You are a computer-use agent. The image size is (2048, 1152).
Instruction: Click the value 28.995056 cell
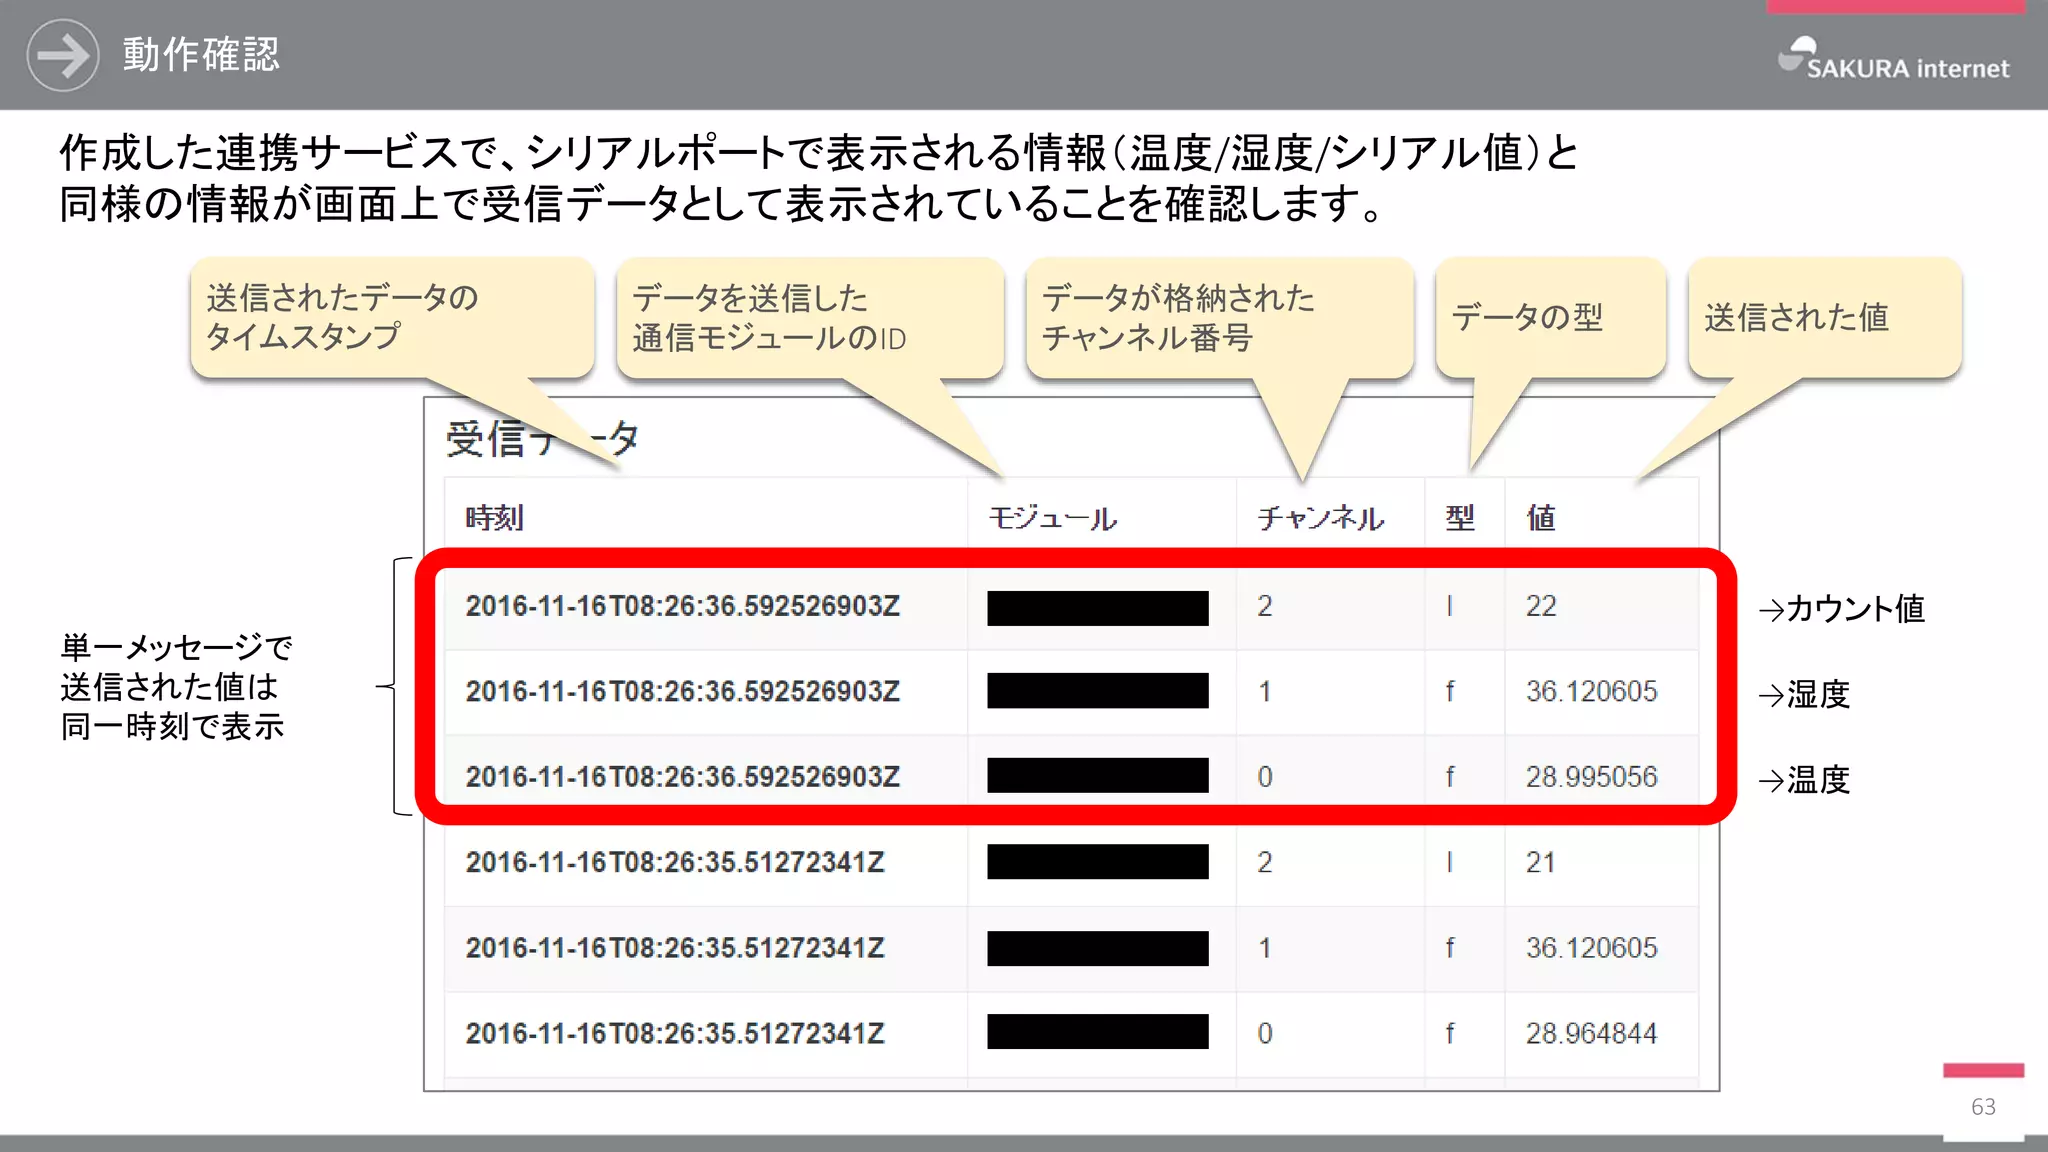point(1592,777)
